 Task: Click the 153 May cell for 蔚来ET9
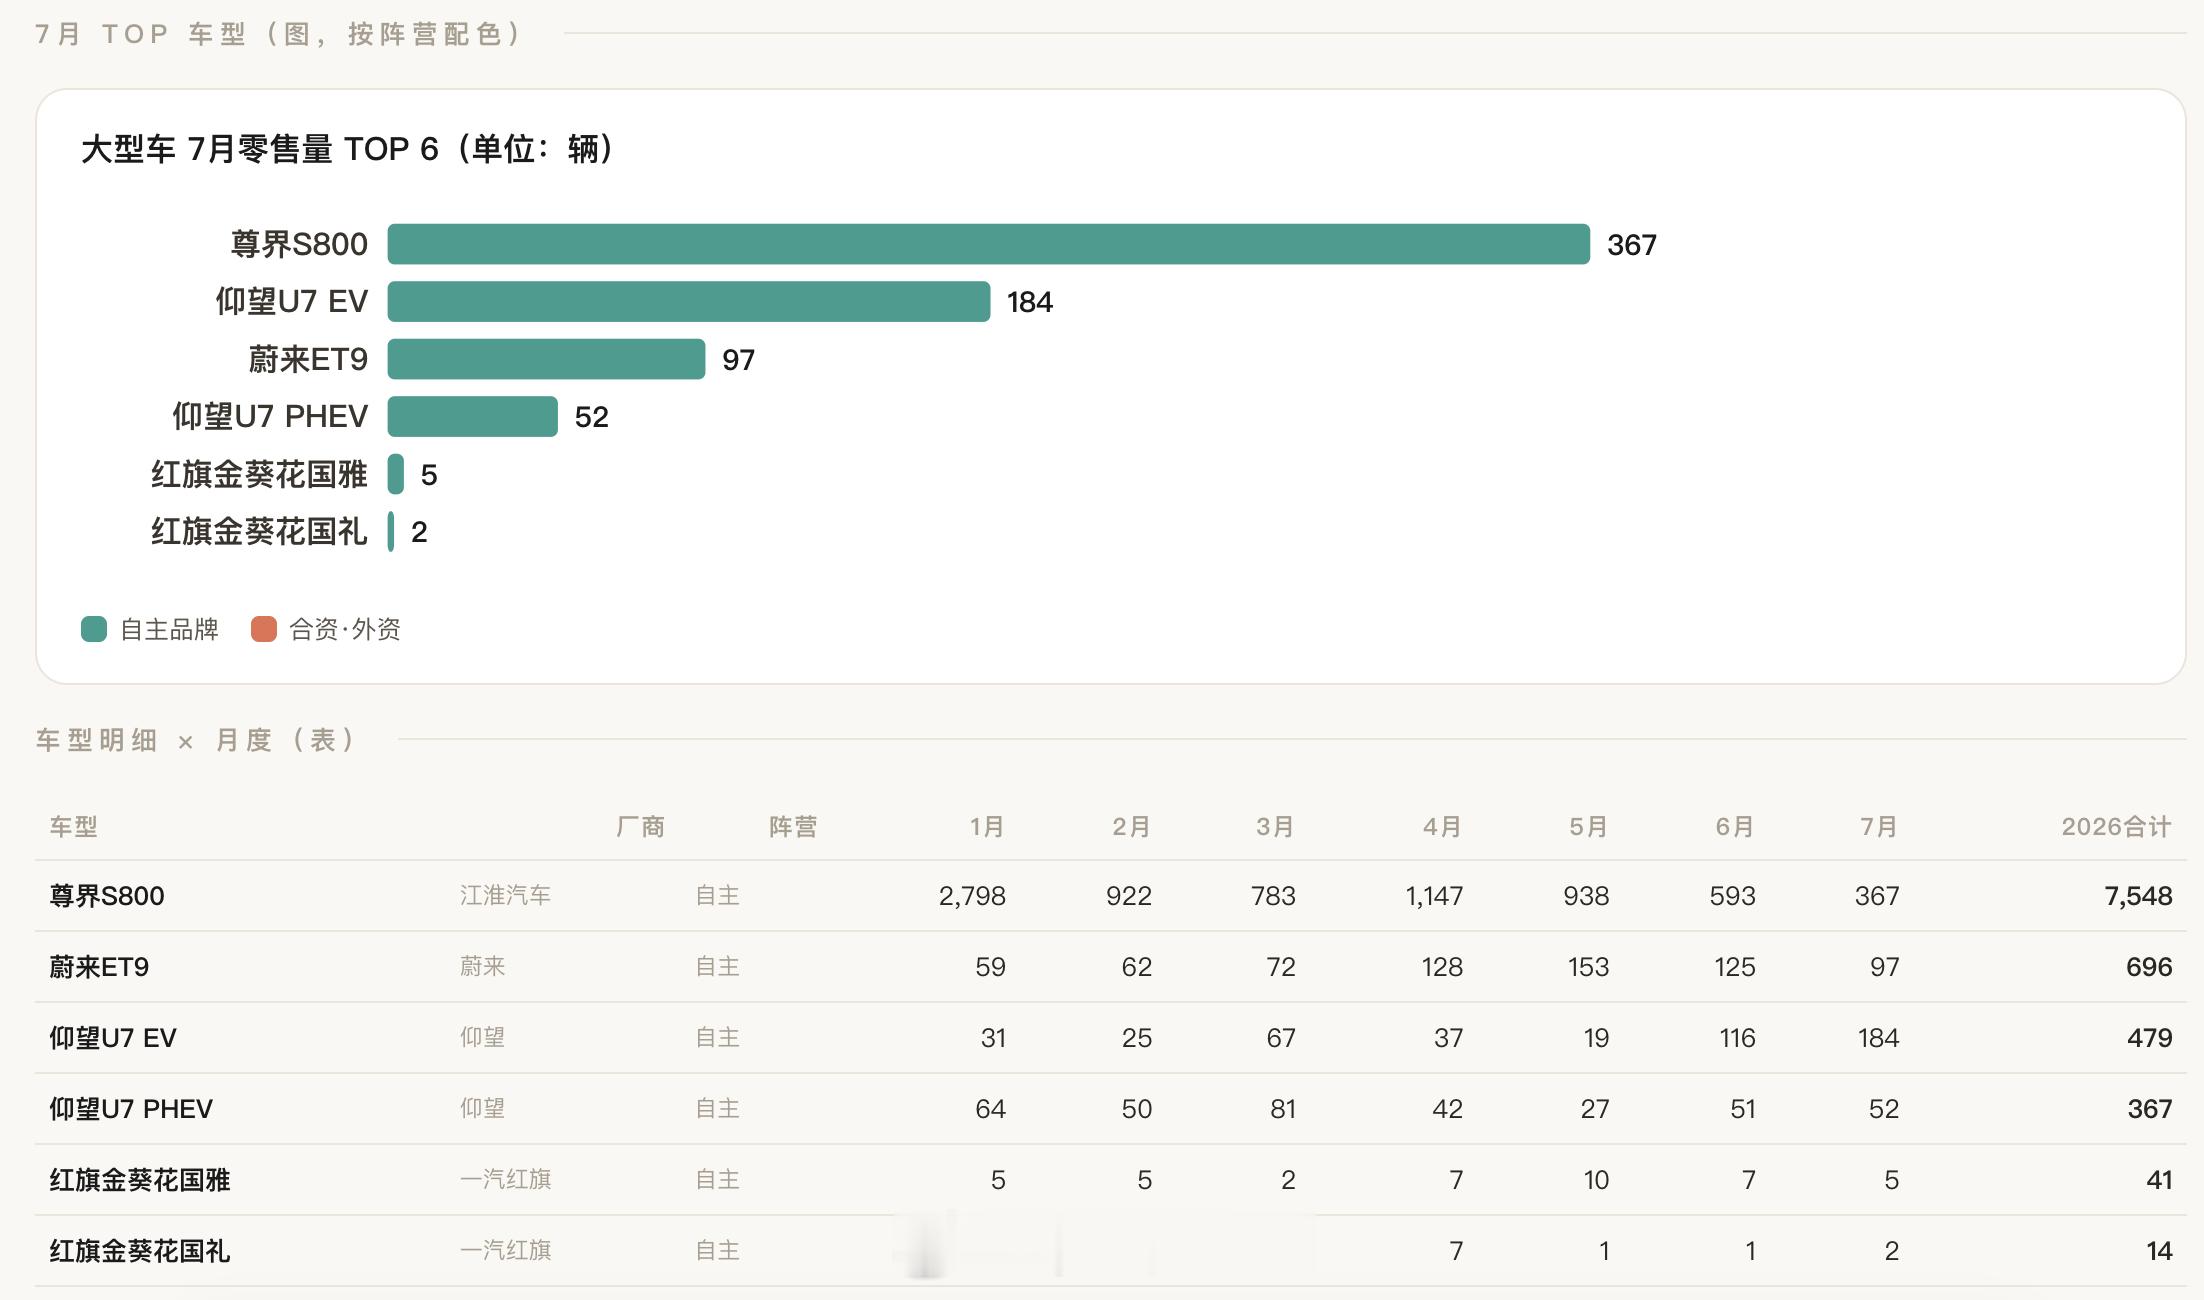pos(1588,967)
